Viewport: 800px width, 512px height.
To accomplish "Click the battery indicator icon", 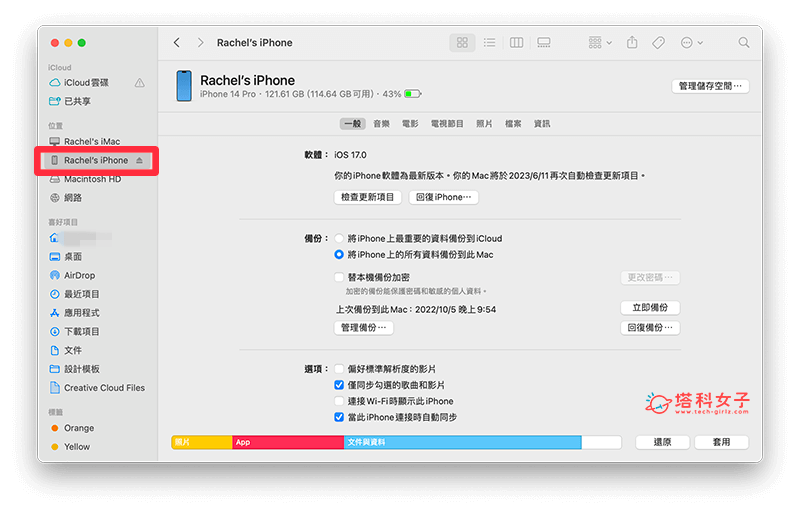I will (x=413, y=94).
